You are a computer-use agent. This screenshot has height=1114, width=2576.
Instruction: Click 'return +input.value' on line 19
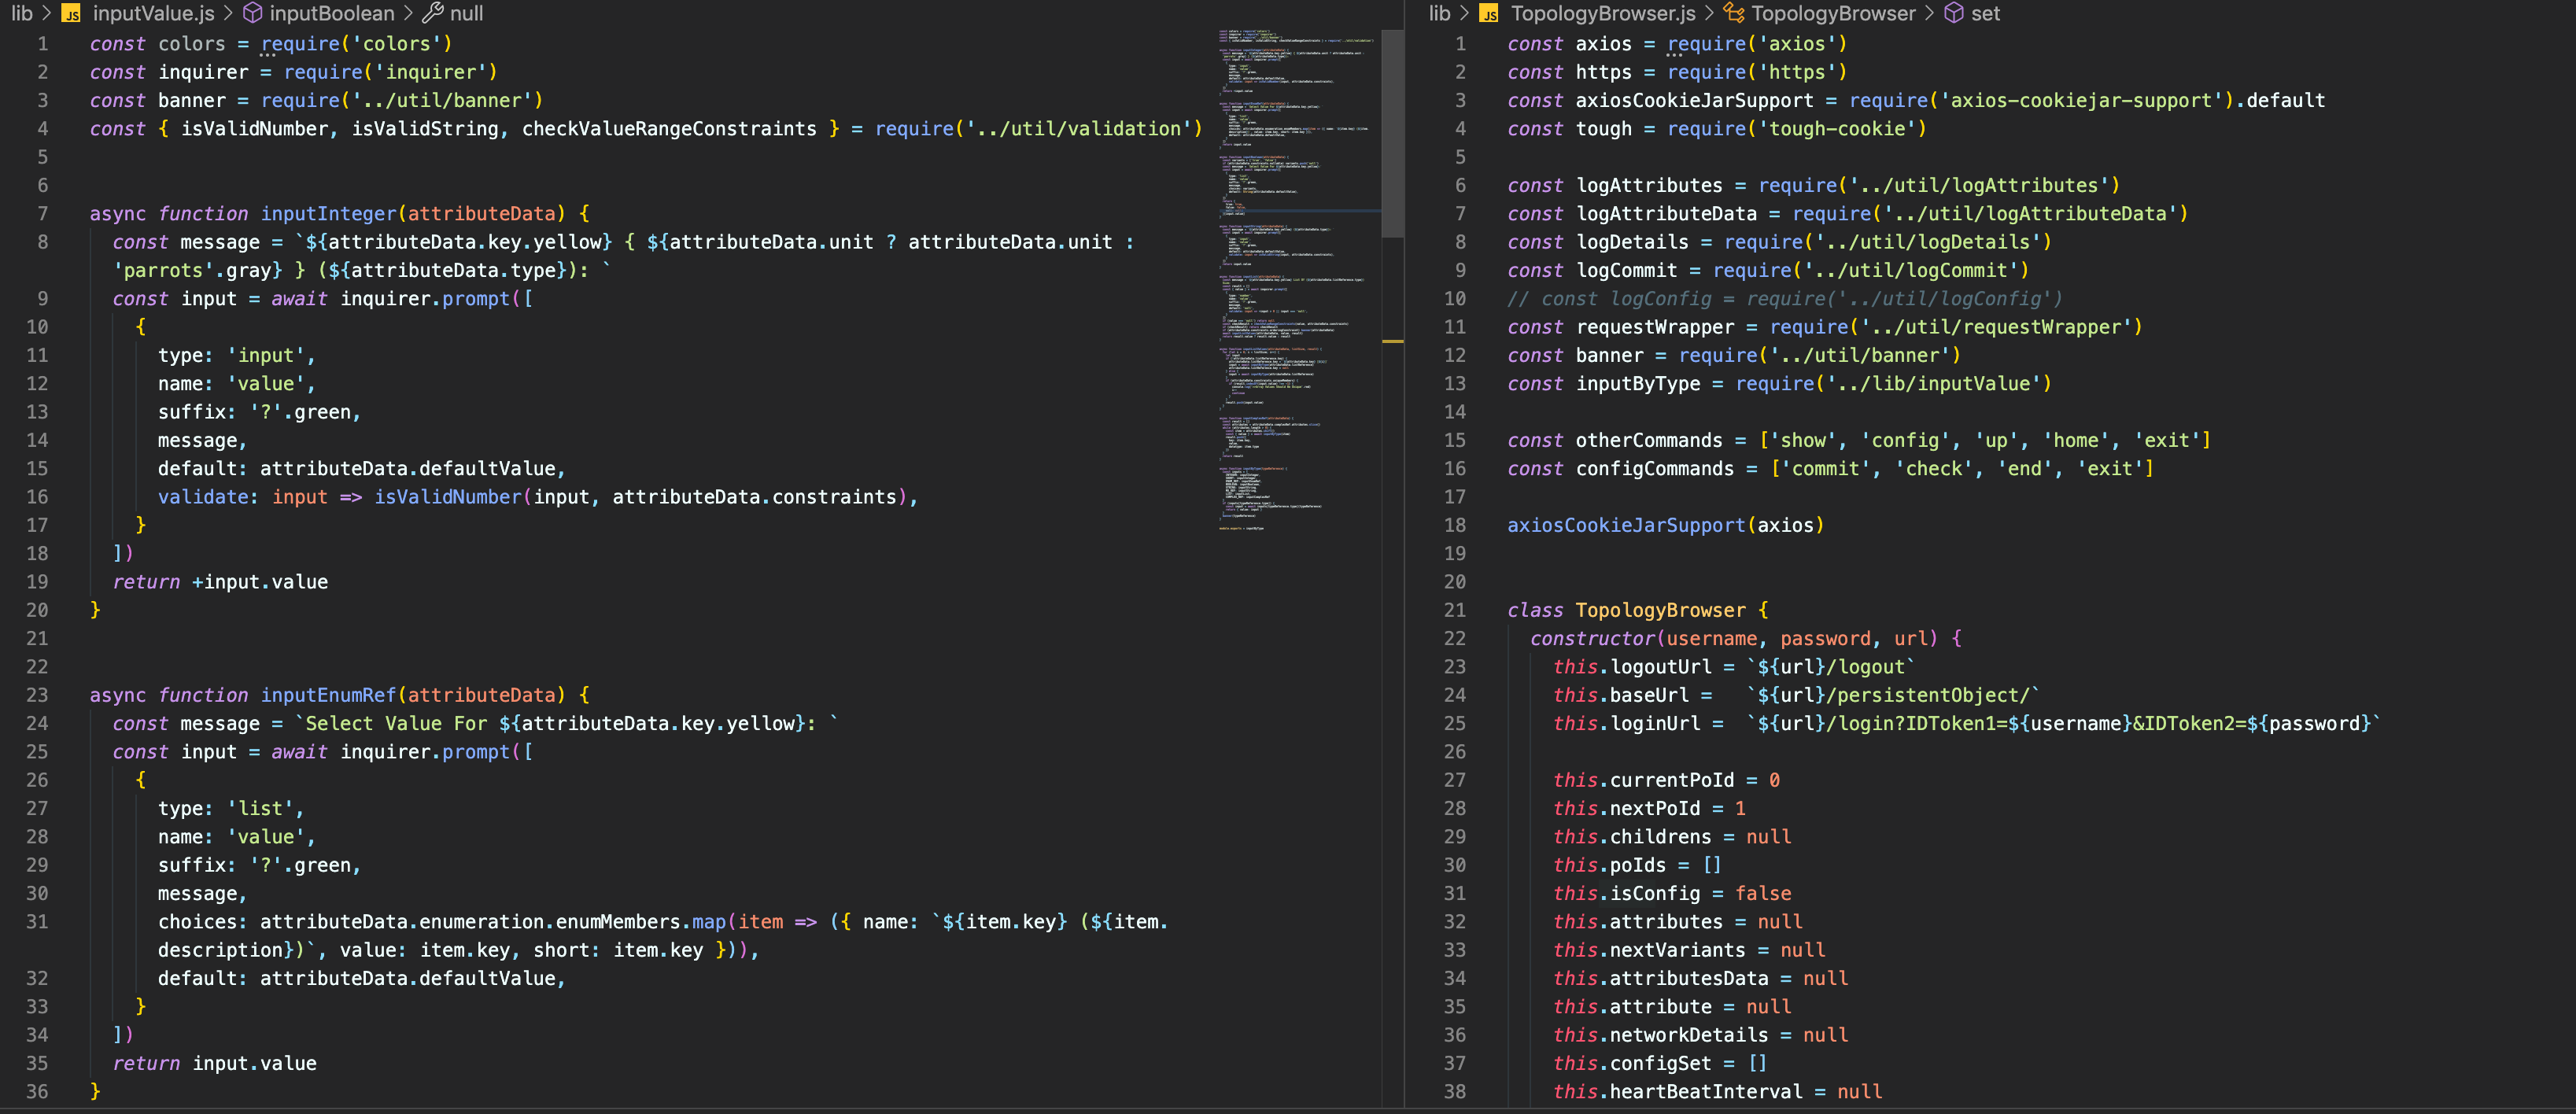coord(220,581)
